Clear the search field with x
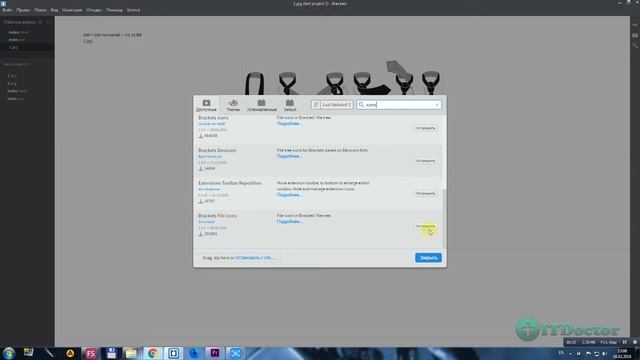 click(x=437, y=105)
